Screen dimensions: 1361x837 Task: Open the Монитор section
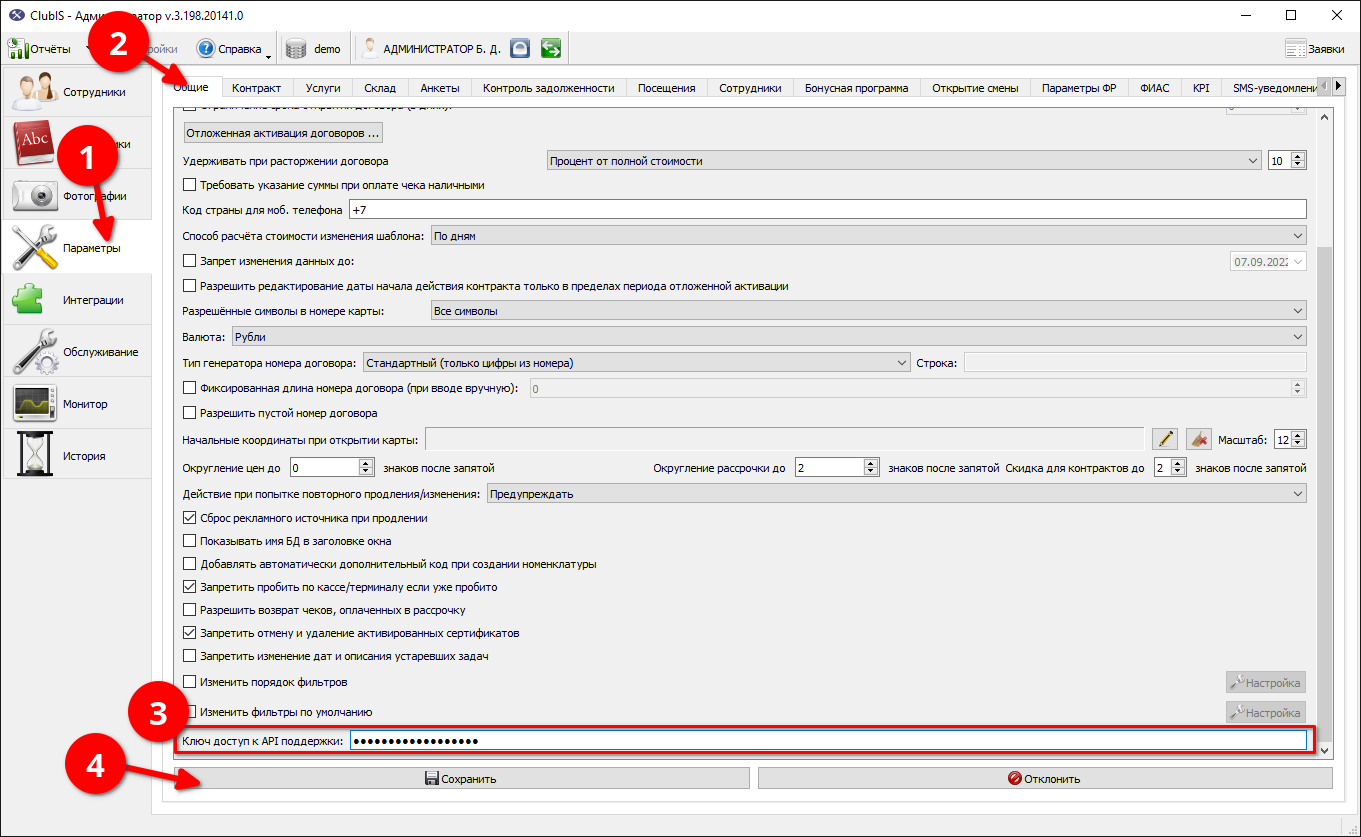click(x=77, y=404)
